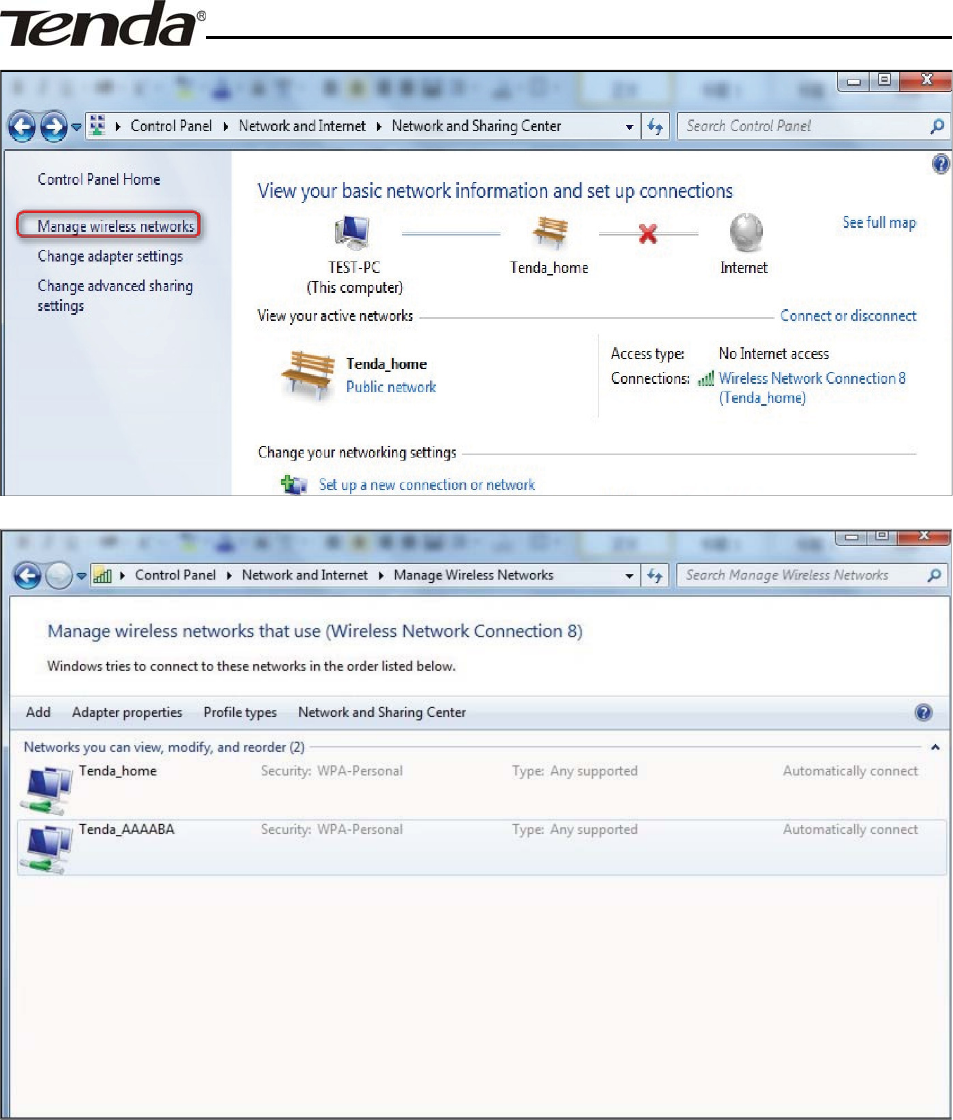This screenshot has height=1120, width=953.
Task: Open address history dropdown in Manage Wireless Networks
Action: [629, 576]
